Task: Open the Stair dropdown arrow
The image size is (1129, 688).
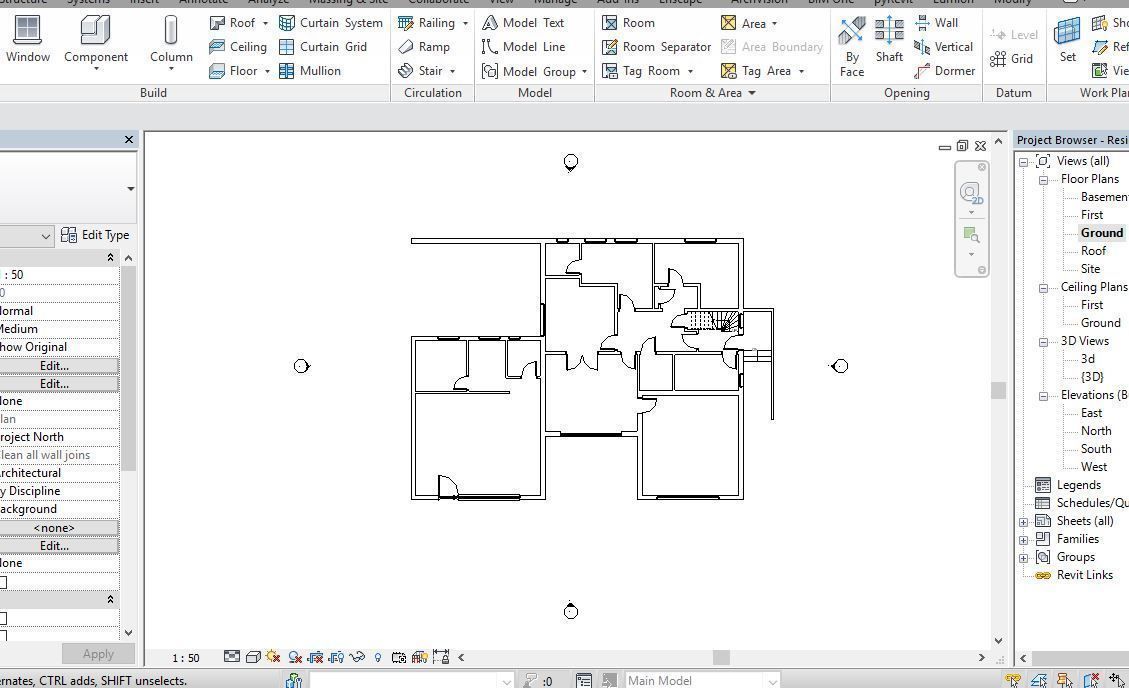Action: (x=453, y=71)
